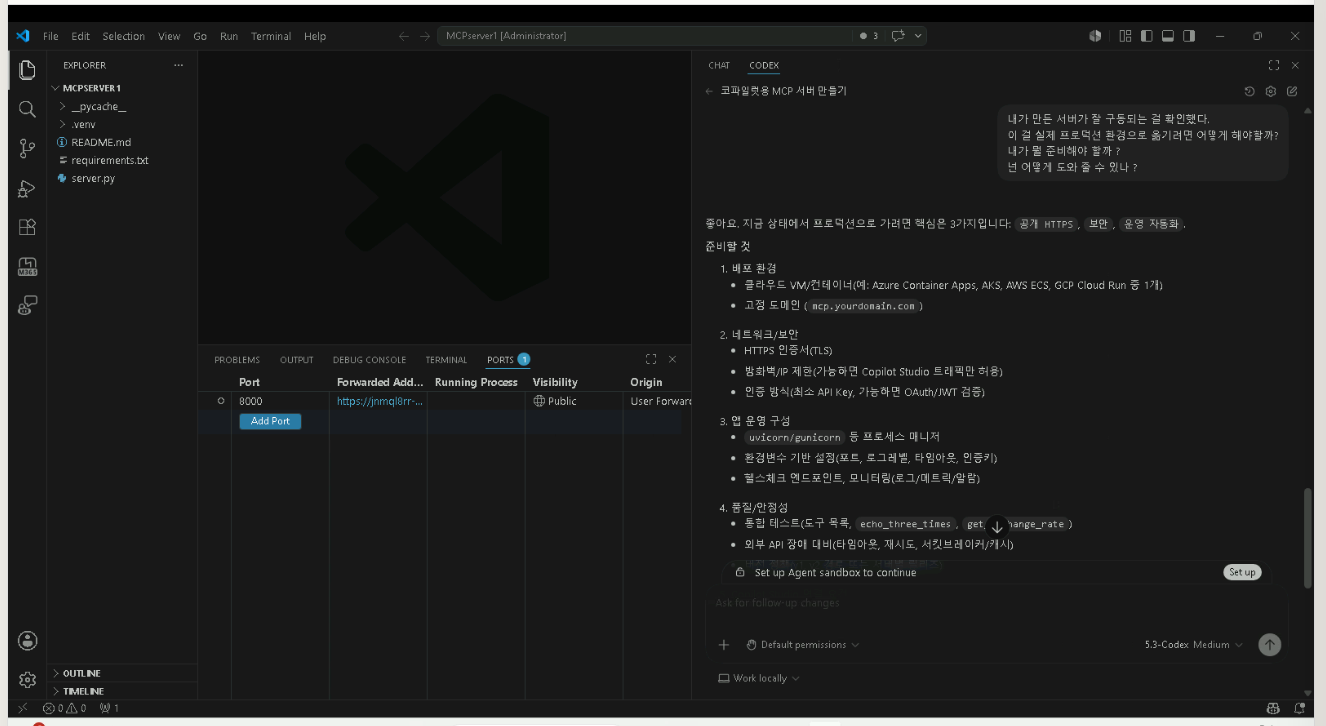Open the MAKE extension icon in activity bar
Image resolution: width=1326 pixels, height=726 pixels.
[x=27, y=267]
